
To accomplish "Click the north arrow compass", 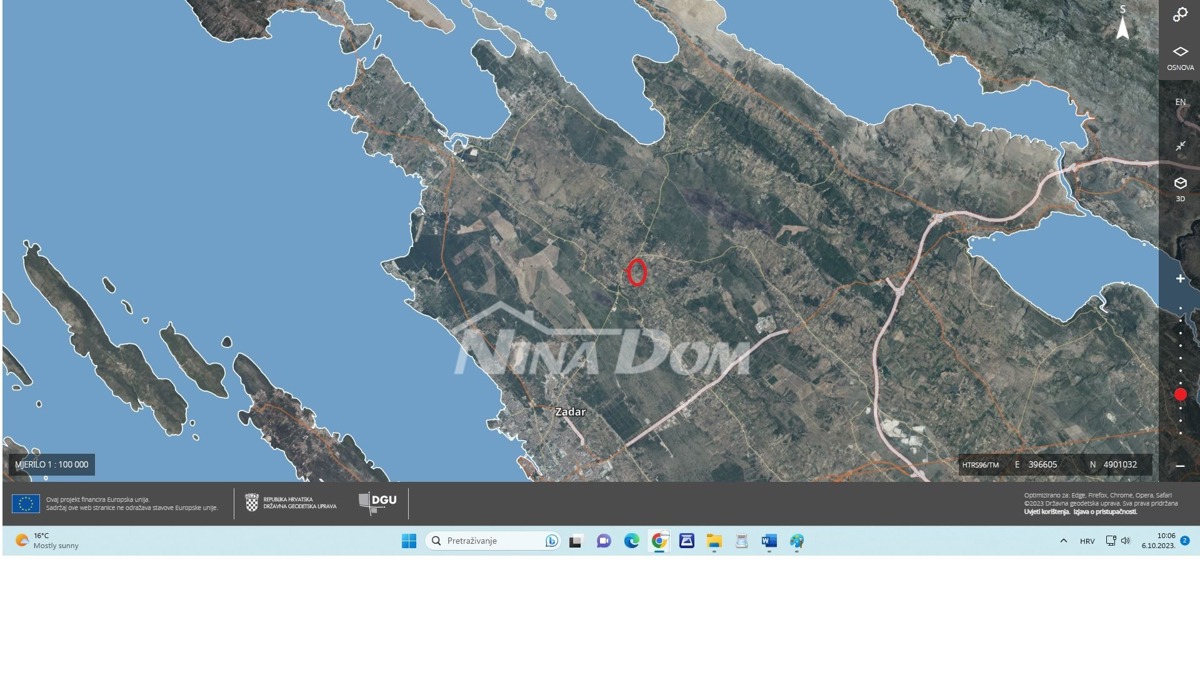I will pos(1123,27).
